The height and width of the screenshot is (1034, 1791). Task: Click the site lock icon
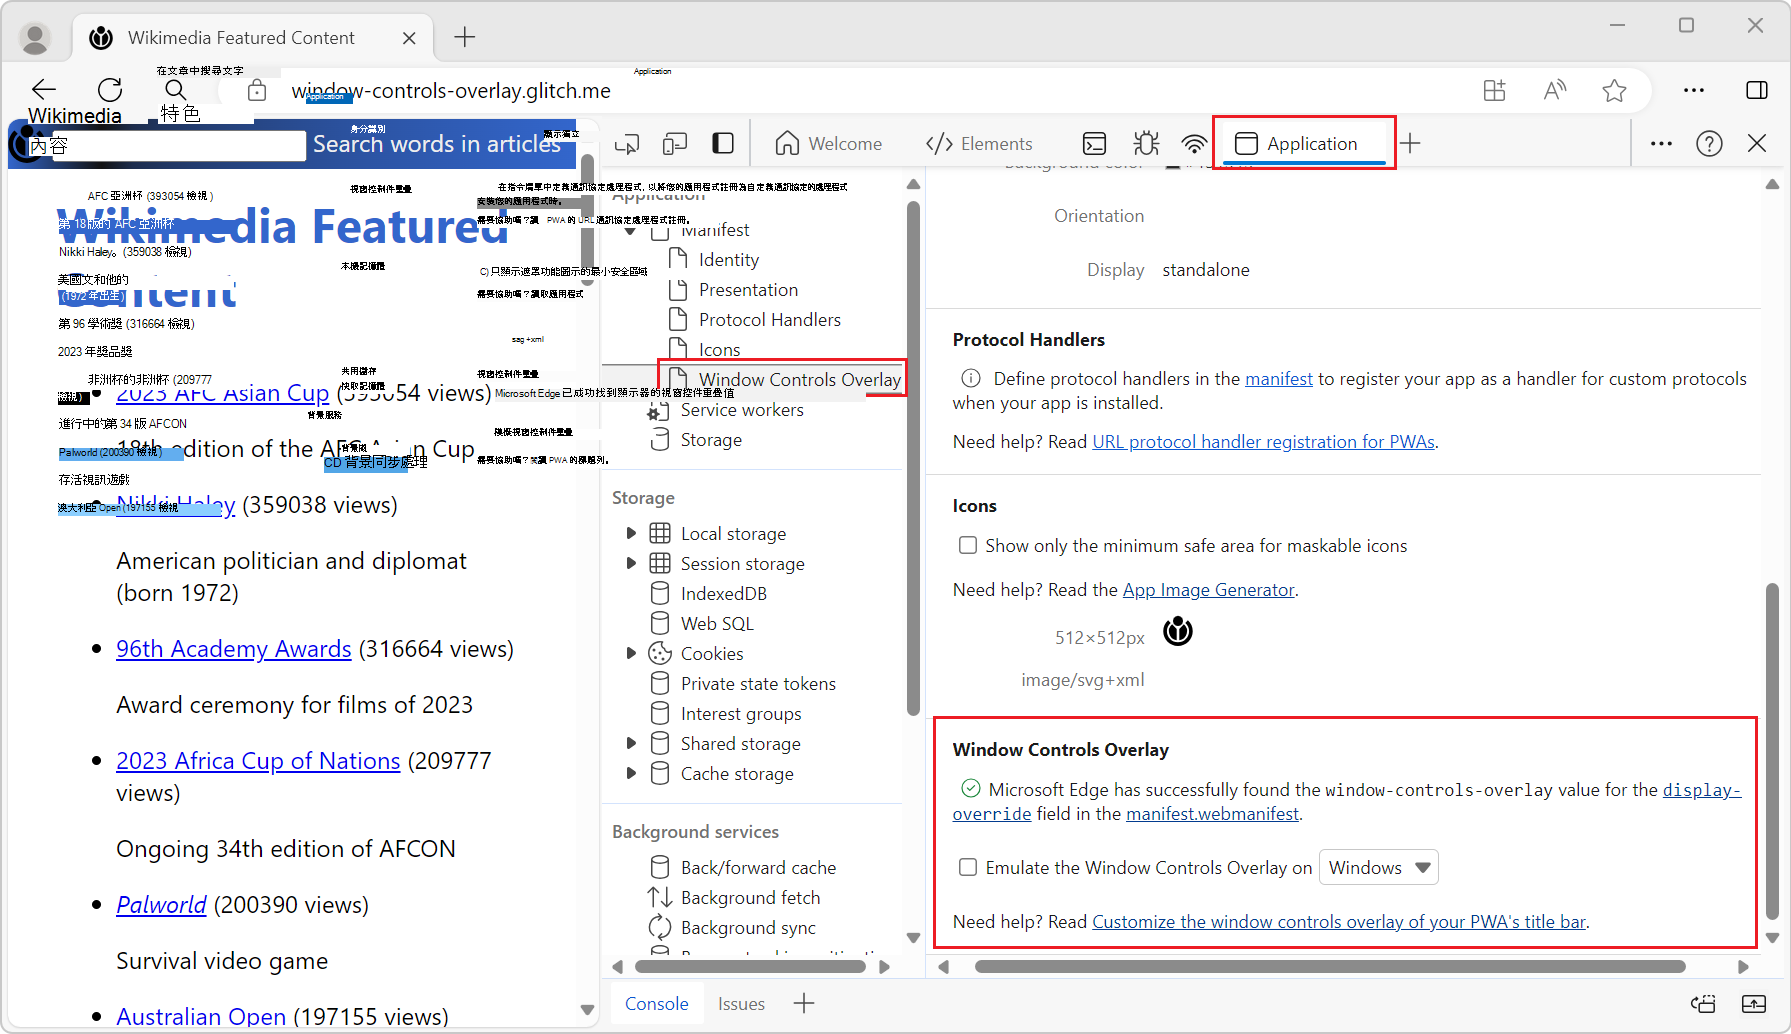(x=257, y=91)
